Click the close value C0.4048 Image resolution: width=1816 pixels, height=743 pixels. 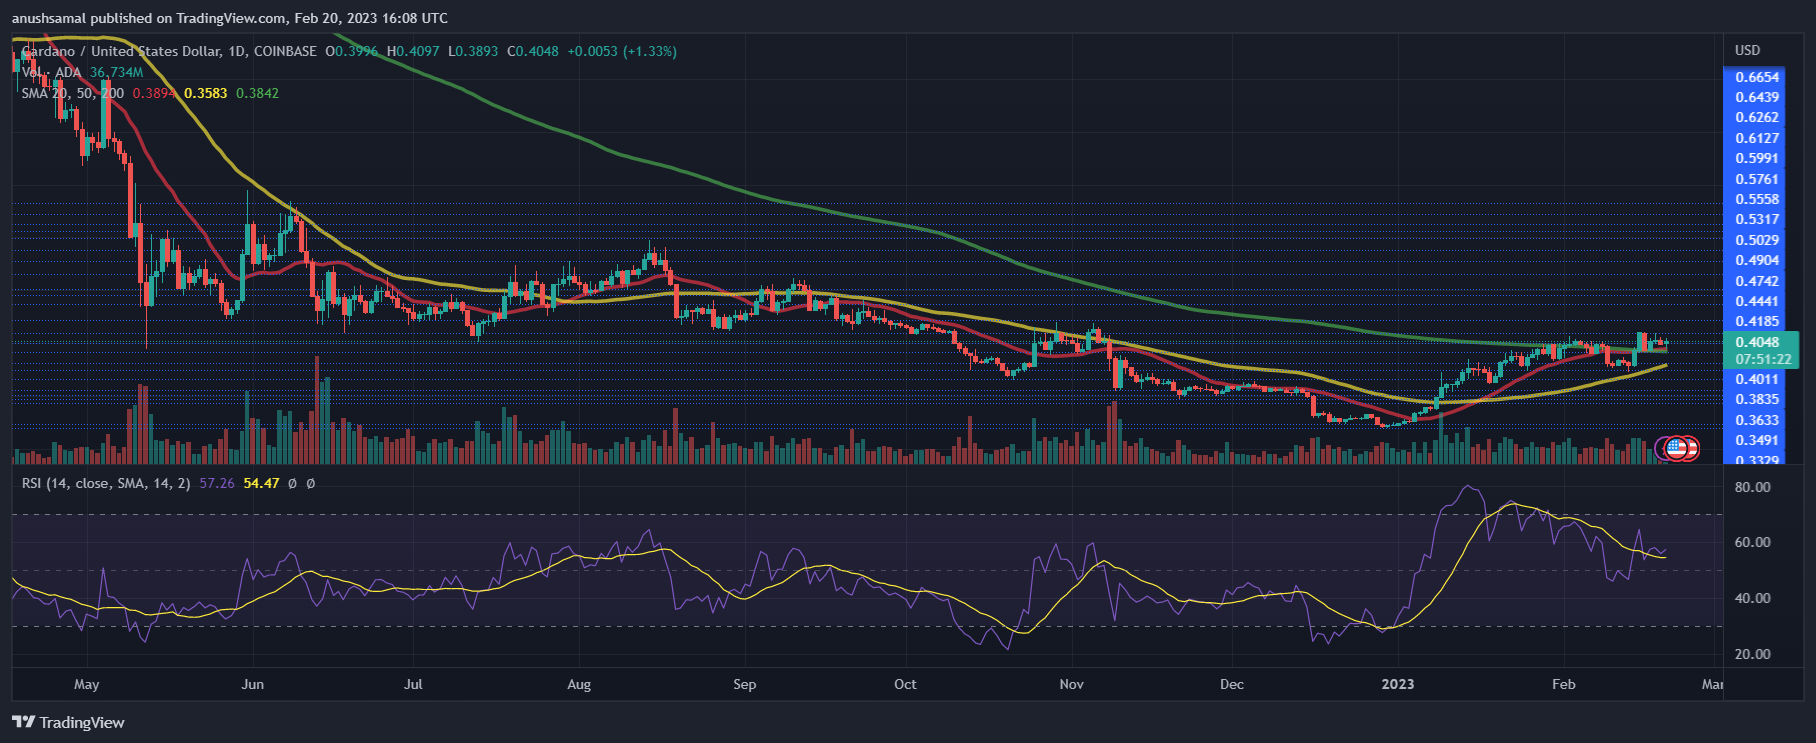(x=533, y=51)
